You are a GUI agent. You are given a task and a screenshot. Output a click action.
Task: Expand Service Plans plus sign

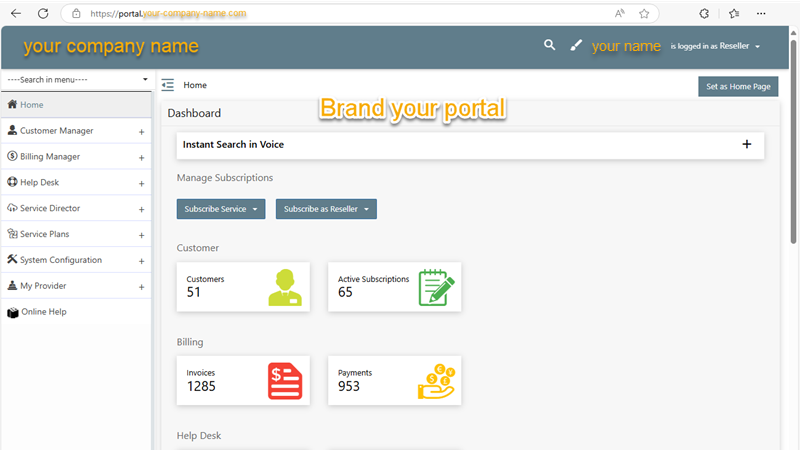click(x=141, y=235)
